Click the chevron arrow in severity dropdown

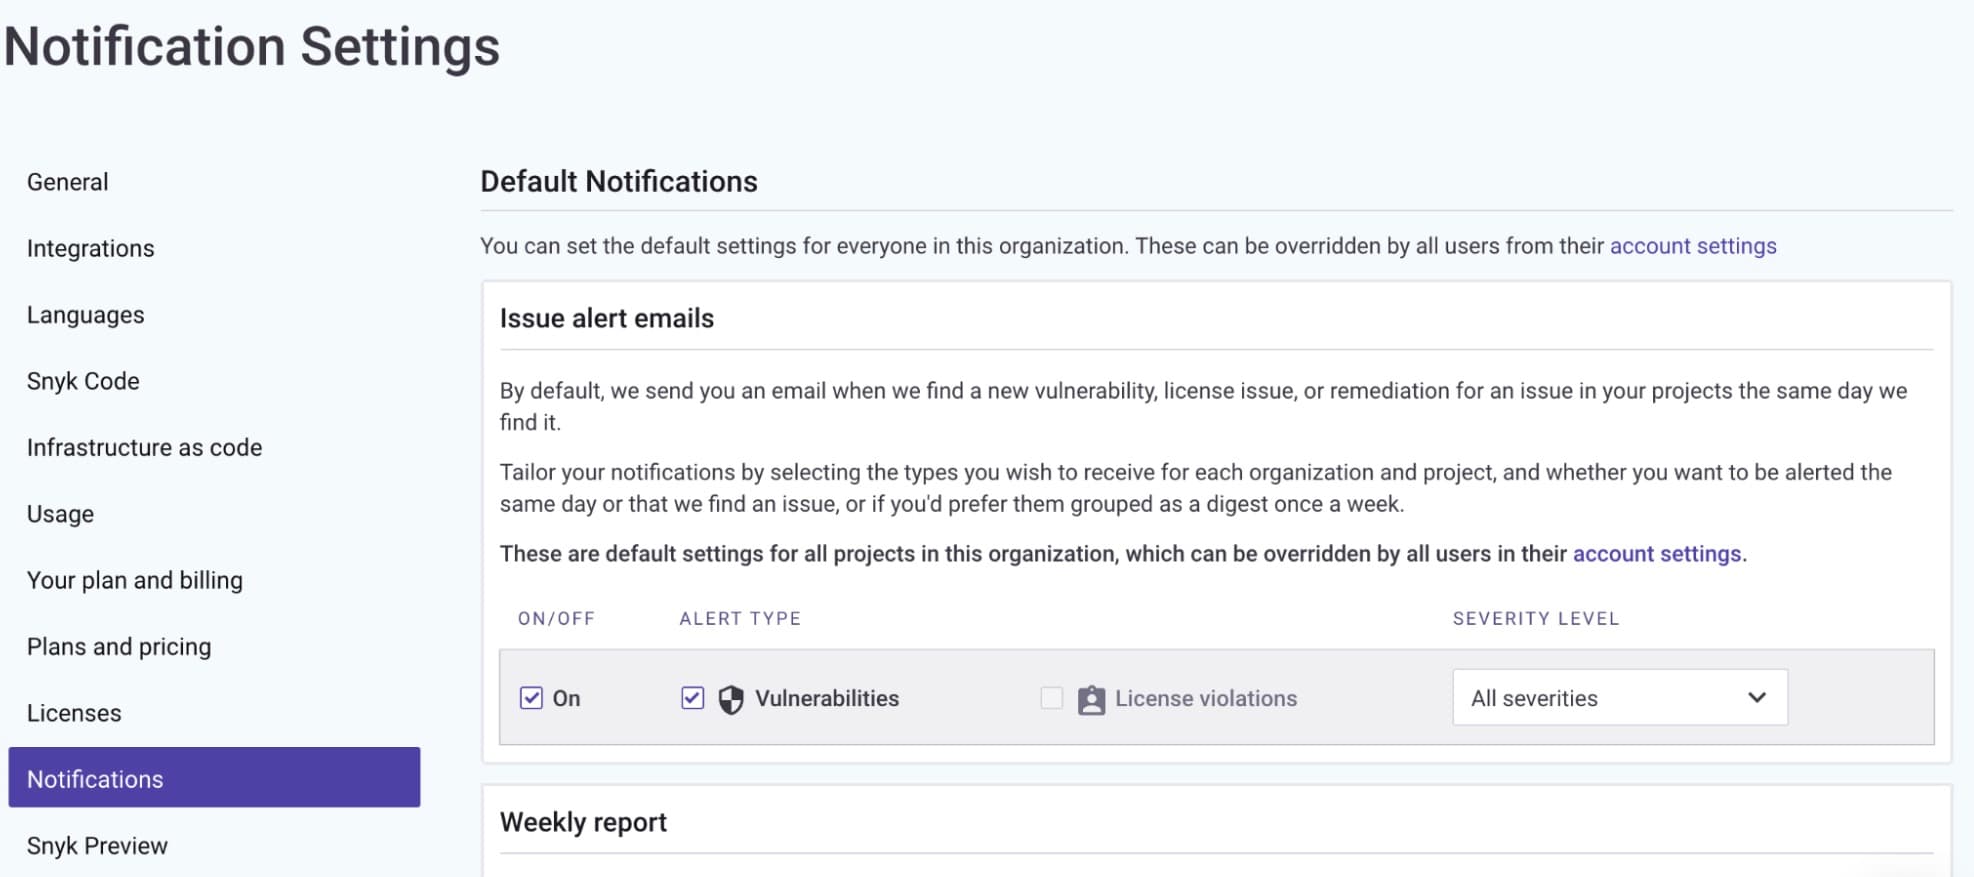point(1756,698)
